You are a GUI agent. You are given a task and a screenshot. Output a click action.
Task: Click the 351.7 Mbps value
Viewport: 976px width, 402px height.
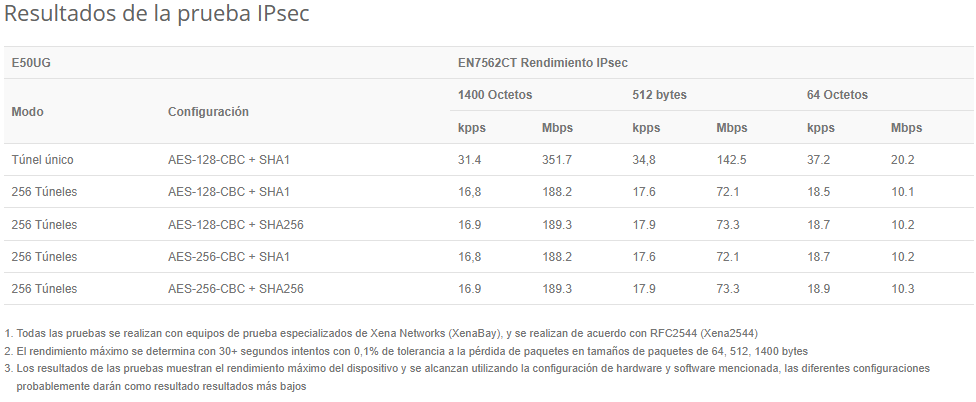[x=557, y=160]
